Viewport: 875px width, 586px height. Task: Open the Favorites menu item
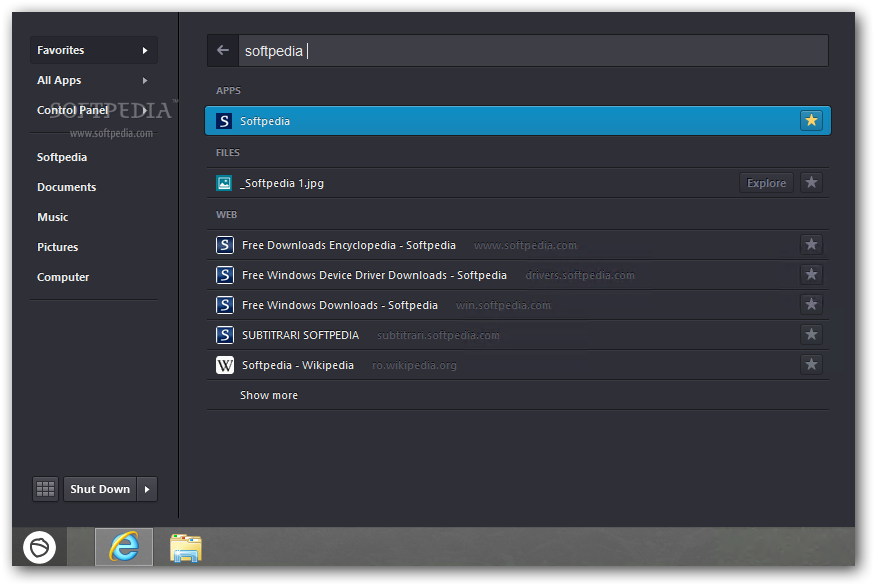94,50
